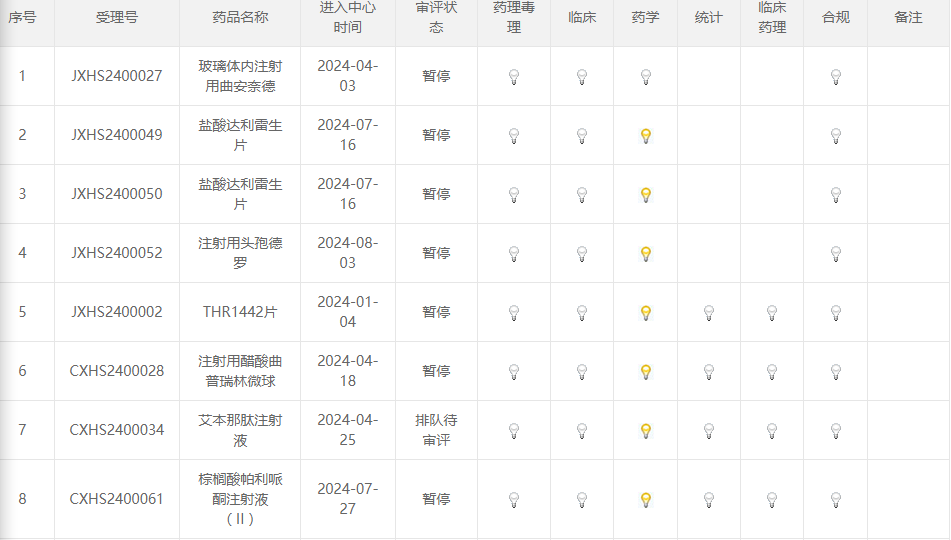This screenshot has height=540, width=951.
Task: Click the 备注 column header
Action: [908, 18]
